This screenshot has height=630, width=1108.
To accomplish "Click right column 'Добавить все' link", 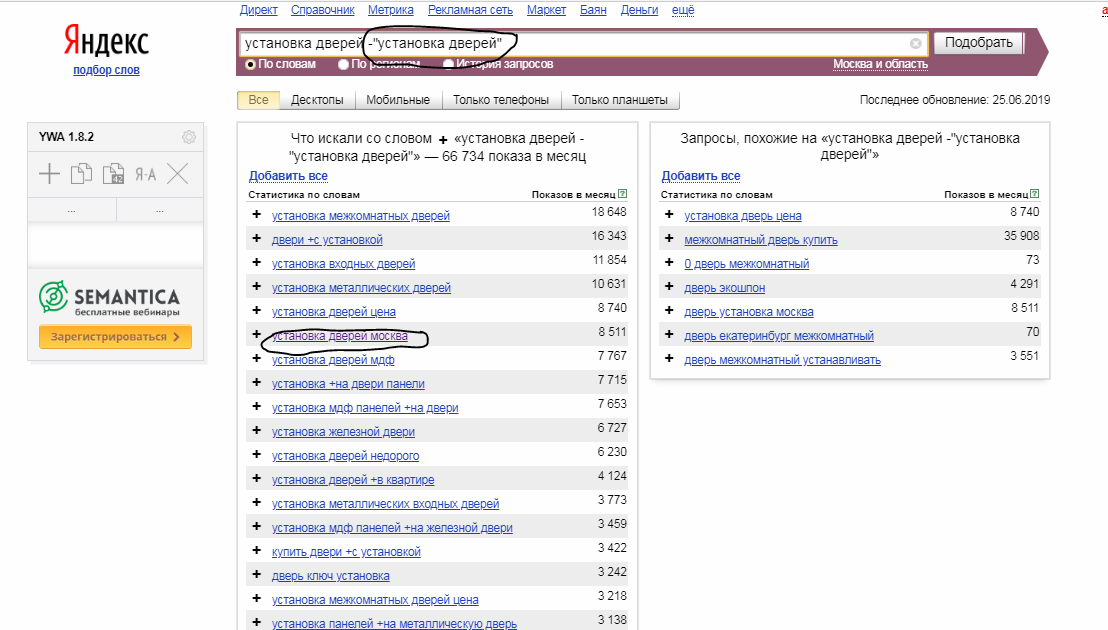I will tap(701, 175).
